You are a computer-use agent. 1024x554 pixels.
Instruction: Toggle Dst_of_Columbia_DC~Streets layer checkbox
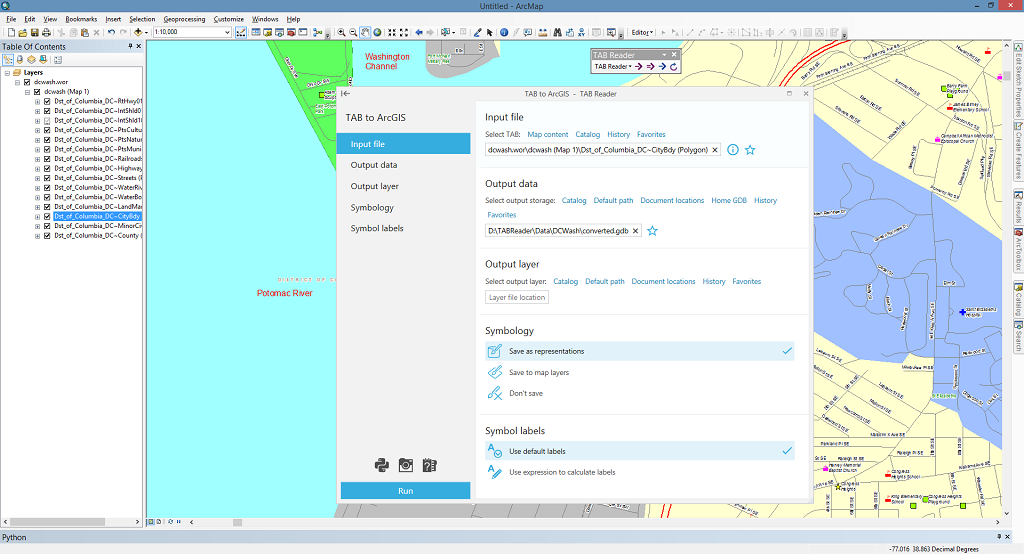point(47,178)
